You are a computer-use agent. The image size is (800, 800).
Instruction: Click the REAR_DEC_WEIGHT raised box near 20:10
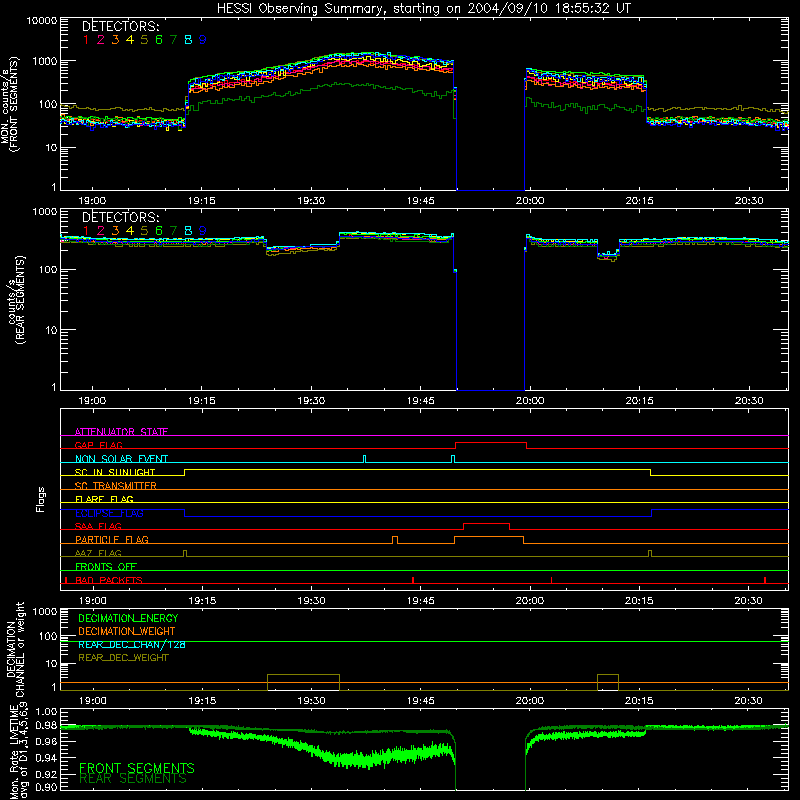pos(608,682)
